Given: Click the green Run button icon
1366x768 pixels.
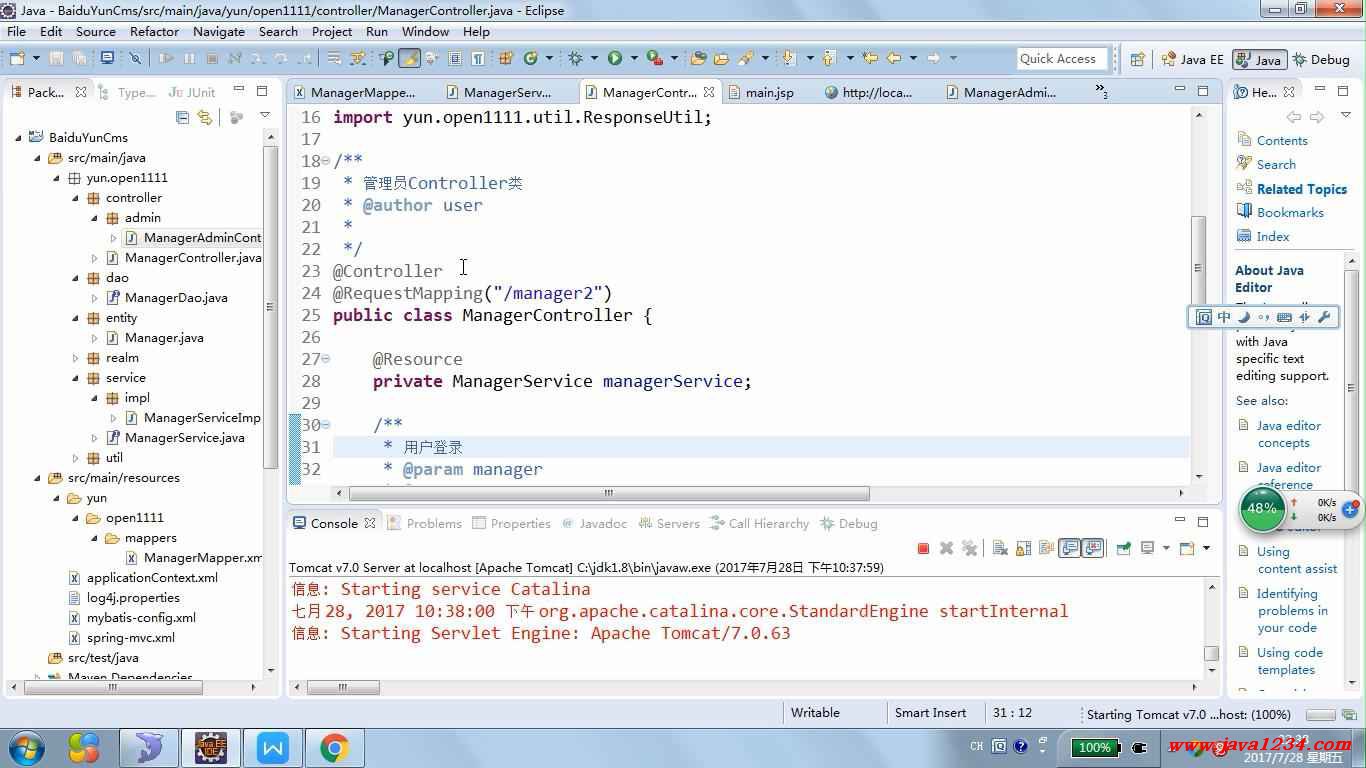Looking at the screenshot, I should [615, 58].
